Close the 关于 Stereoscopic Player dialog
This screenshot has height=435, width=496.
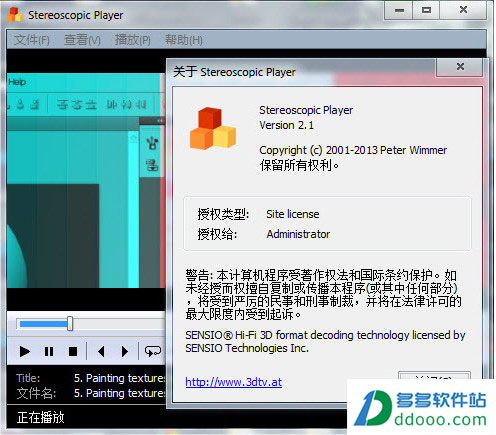tap(460, 67)
